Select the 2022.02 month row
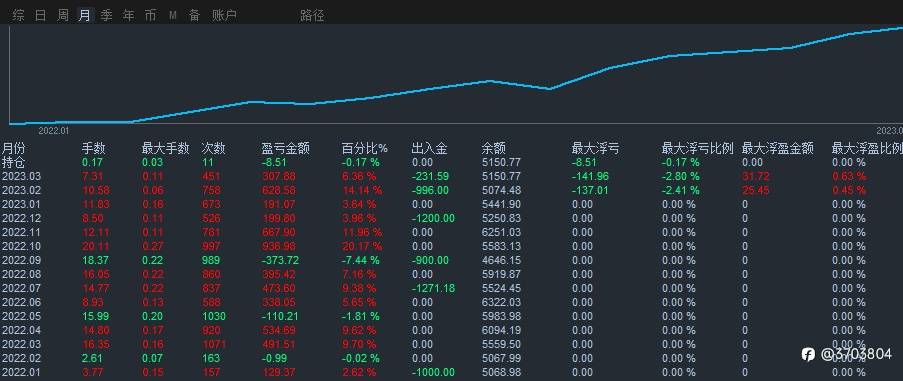 (x=452, y=358)
